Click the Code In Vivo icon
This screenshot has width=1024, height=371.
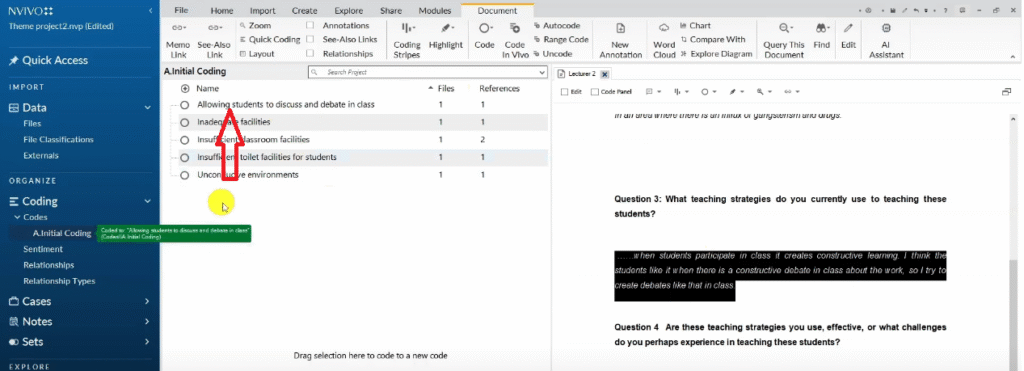pos(515,28)
